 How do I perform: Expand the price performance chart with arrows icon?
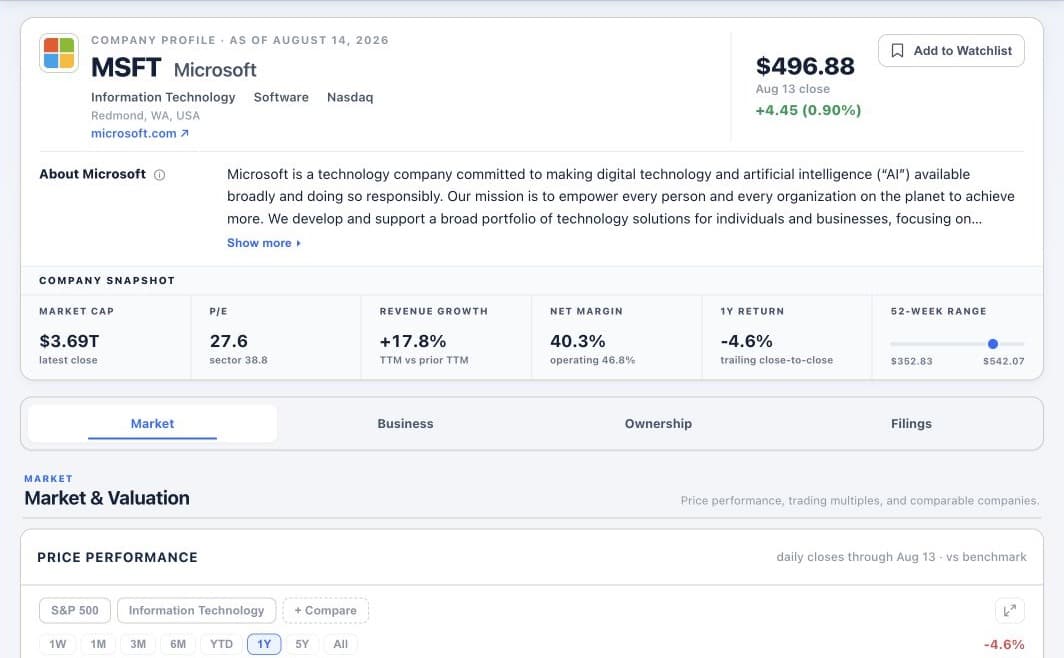1010,610
